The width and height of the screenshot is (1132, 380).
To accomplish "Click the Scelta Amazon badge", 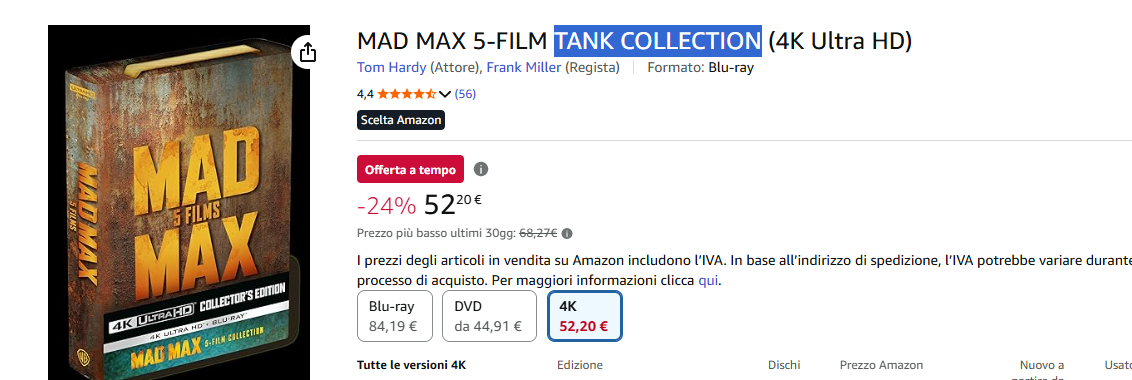I will tap(401, 120).
